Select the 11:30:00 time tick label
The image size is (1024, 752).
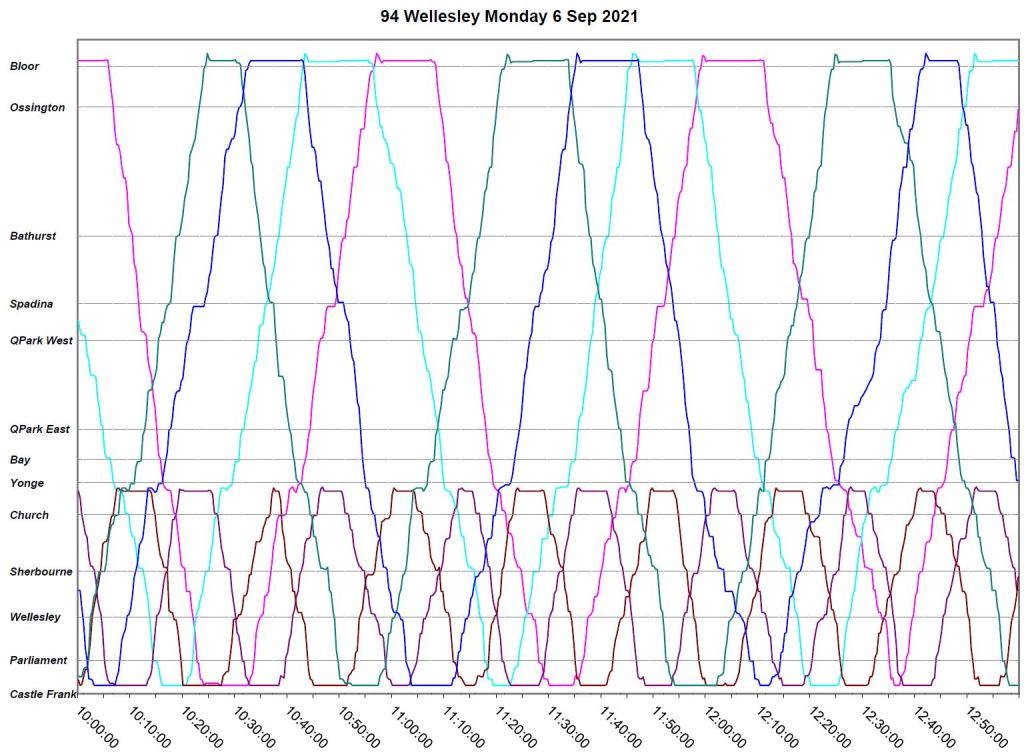coord(567,727)
